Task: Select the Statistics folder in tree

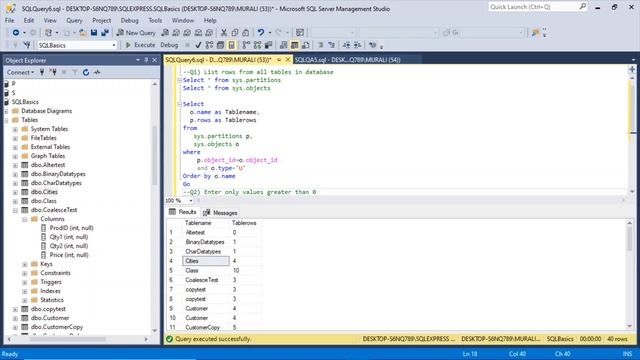Action: pos(51,300)
